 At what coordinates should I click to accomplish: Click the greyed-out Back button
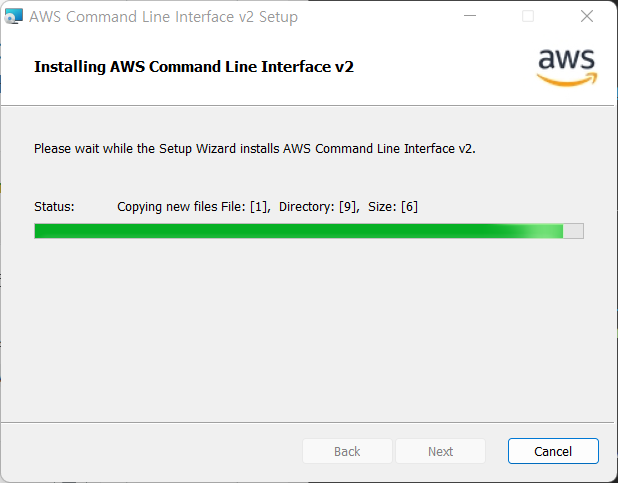click(347, 451)
